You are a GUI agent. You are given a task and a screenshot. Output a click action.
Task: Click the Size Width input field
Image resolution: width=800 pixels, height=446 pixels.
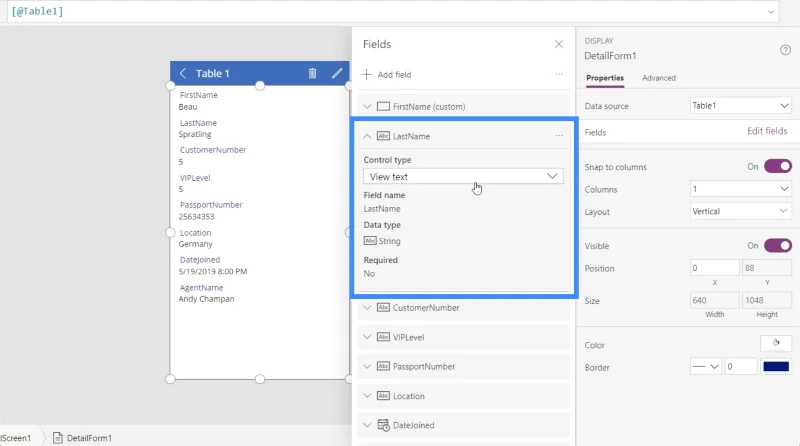(714, 301)
